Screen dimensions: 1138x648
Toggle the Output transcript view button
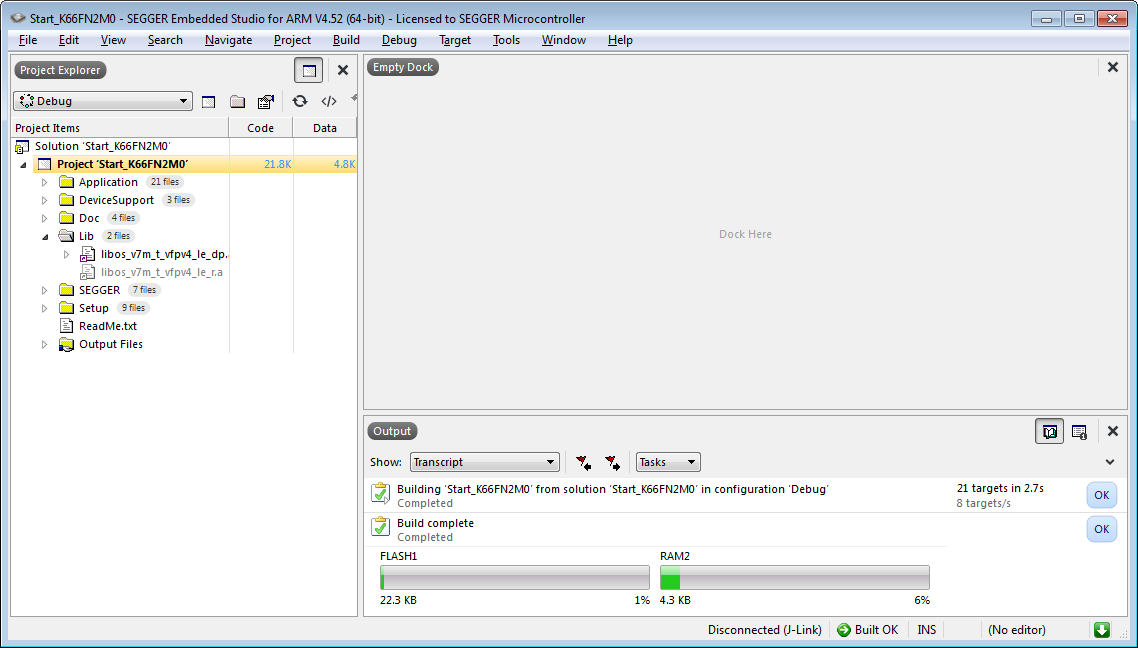[x=1049, y=431]
